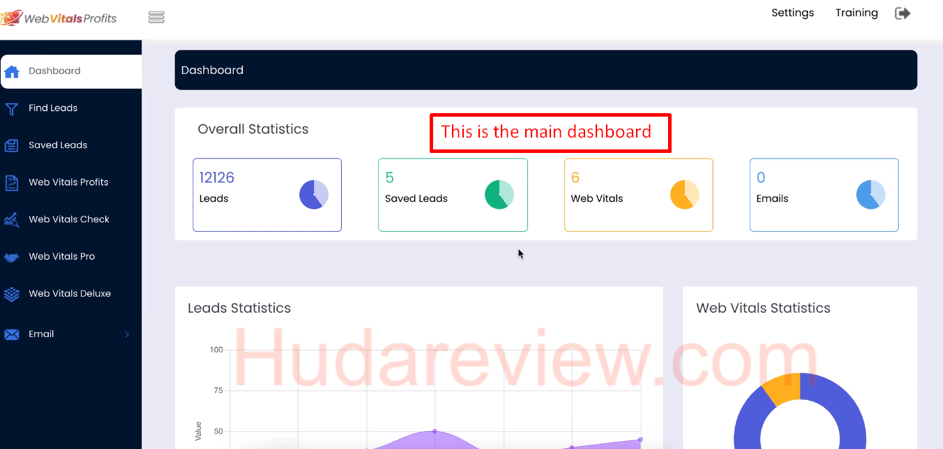
Task: Expand the Email submenu chevron
Action: [x=127, y=334]
